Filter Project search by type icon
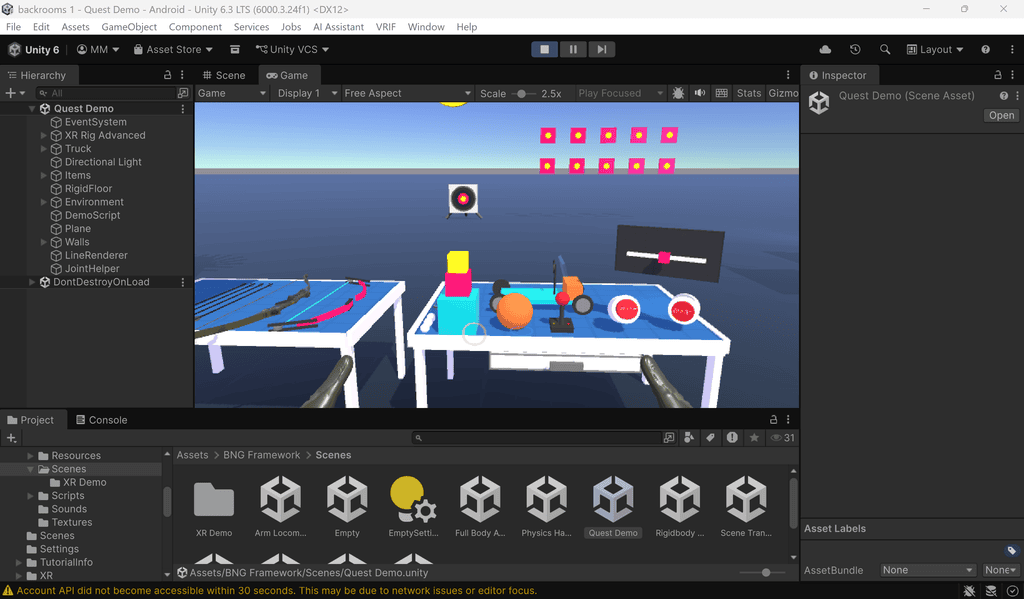The image size is (1024, 599). pos(689,438)
